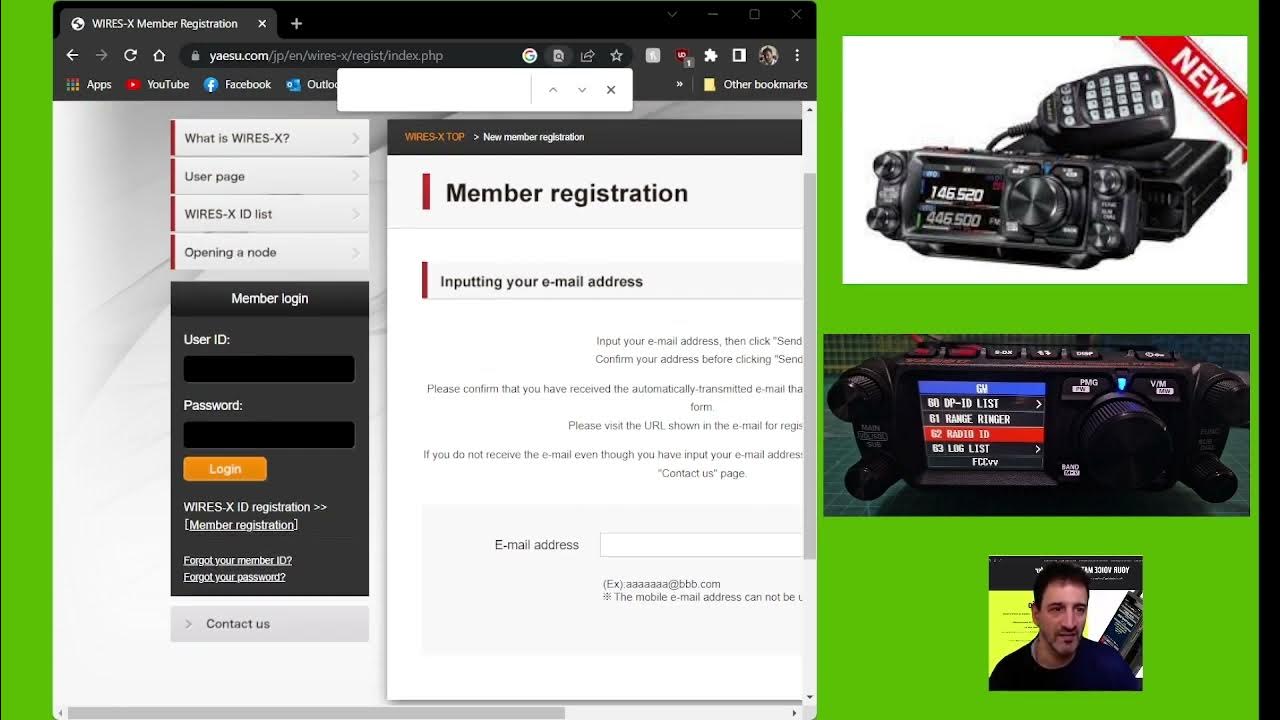Image resolution: width=1280 pixels, height=720 pixels.
Task: Open the Other bookmarks folder
Action: coord(756,85)
